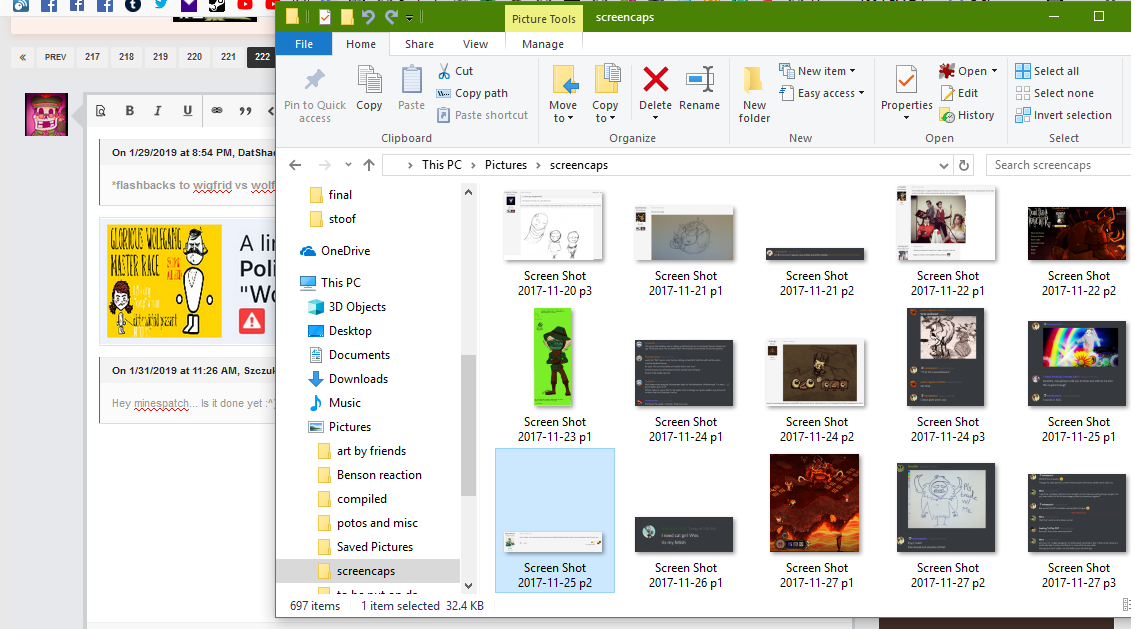The height and width of the screenshot is (629, 1135).
Task: Click the Cut scissors icon
Action: coord(445,71)
